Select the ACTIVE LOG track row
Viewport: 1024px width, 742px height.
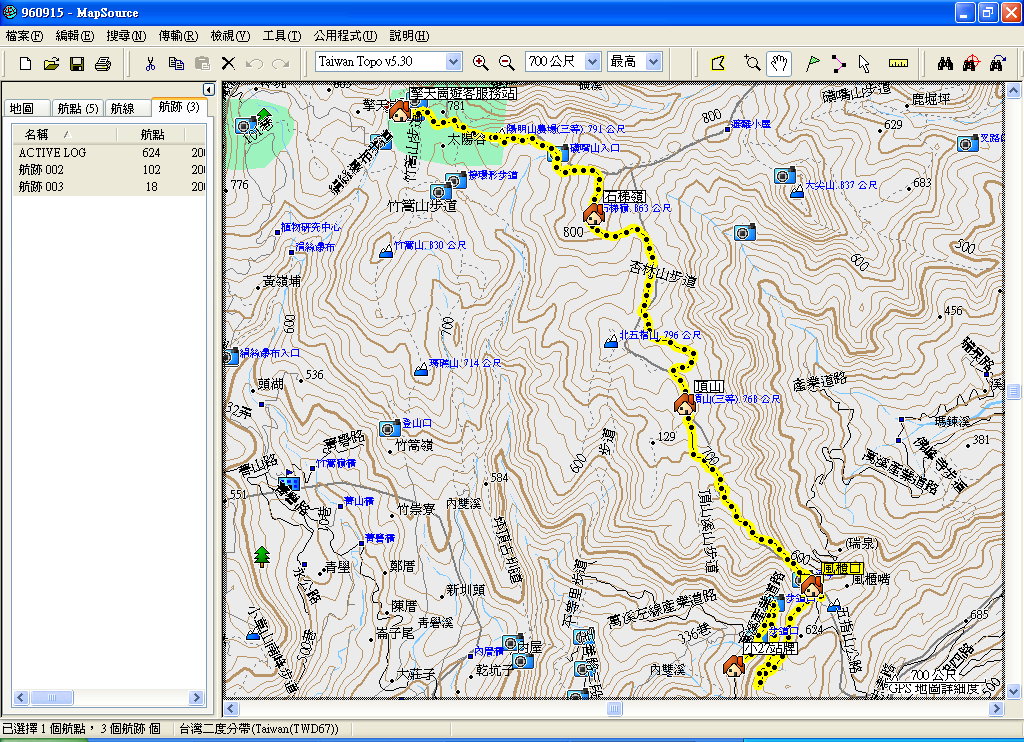click(x=108, y=152)
